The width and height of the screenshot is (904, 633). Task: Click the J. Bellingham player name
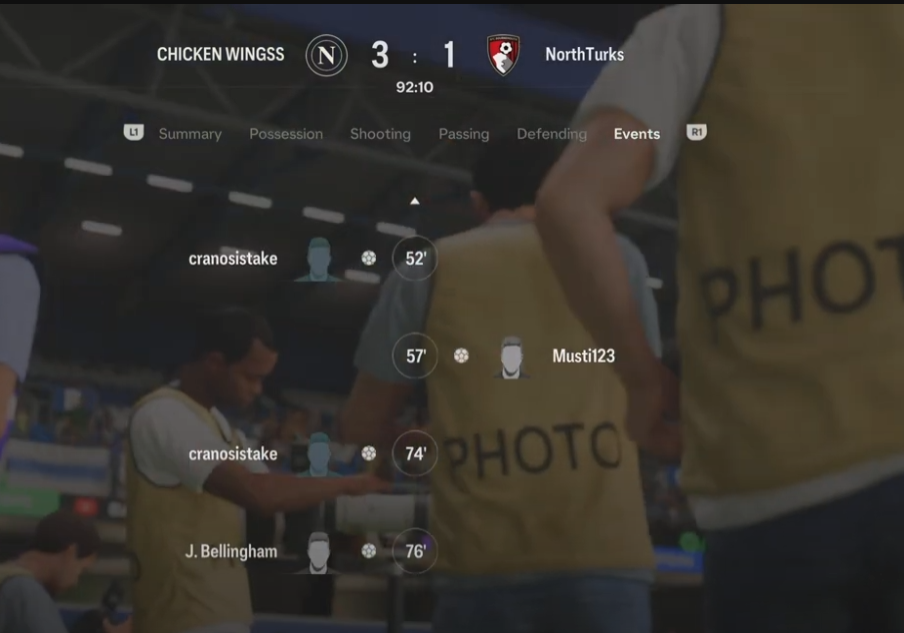pyautogui.click(x=231, y=552)
